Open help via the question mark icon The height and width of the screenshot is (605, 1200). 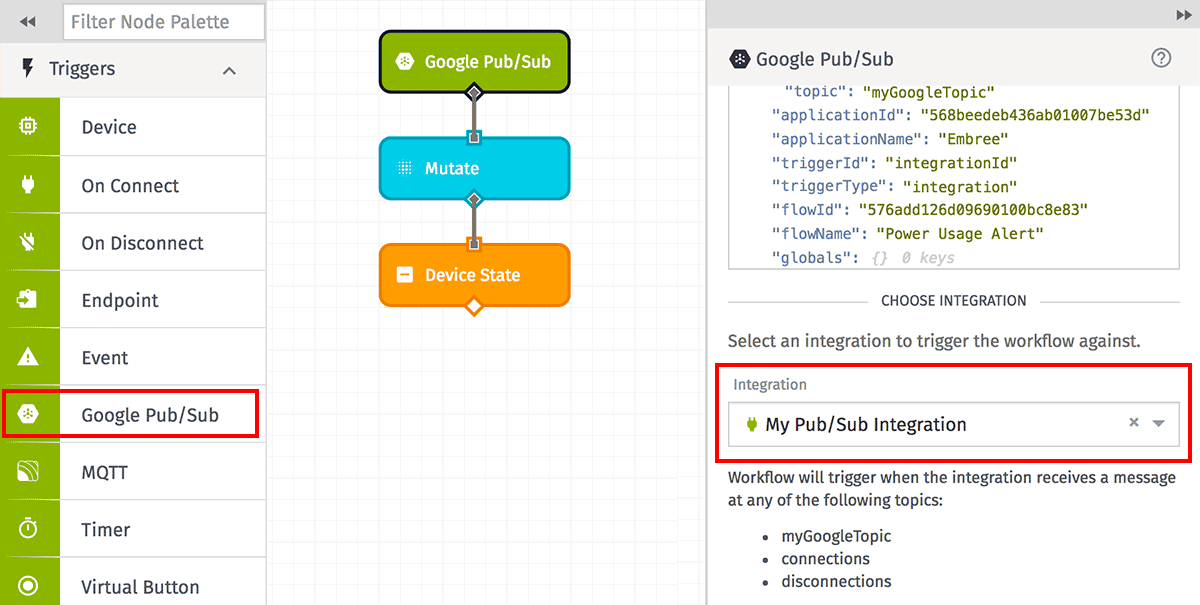tap(1161, 58)
